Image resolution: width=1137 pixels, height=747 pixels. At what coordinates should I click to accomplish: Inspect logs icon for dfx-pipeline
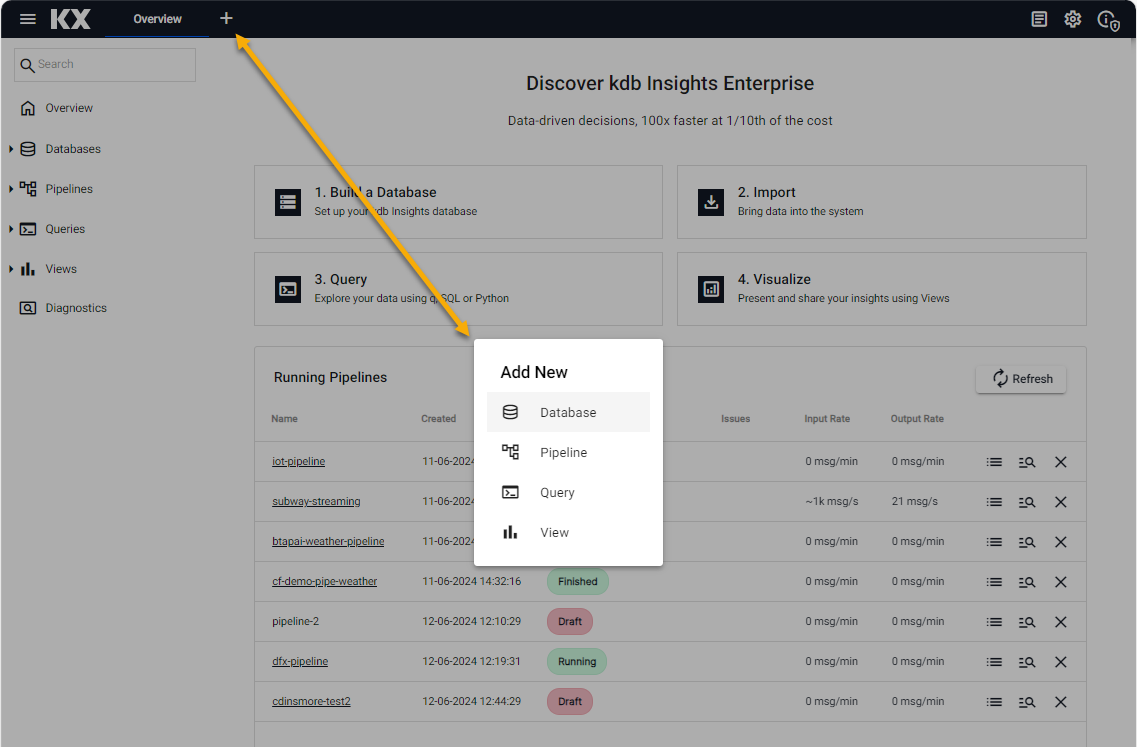pyautogui.click(x=1027, y=662)
